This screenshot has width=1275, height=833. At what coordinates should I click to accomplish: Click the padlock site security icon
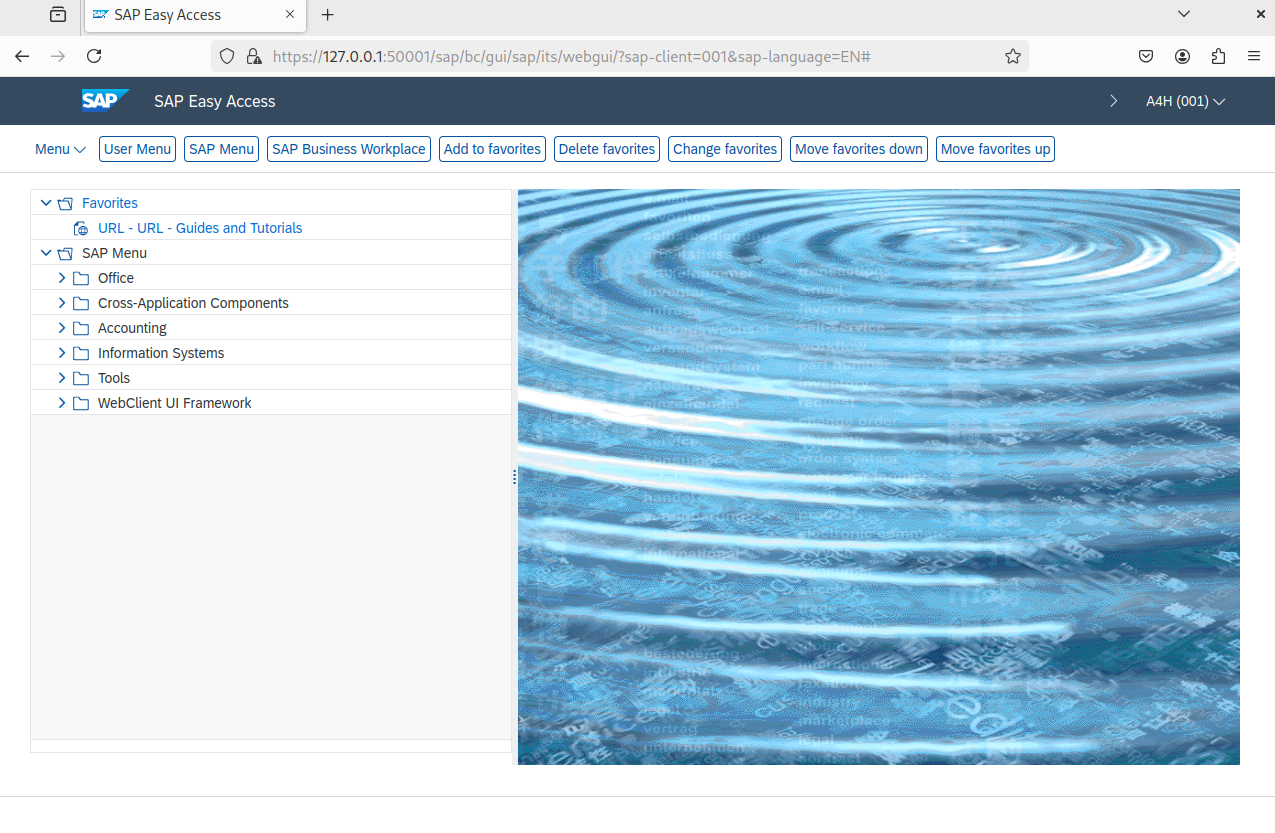point(253,56)
